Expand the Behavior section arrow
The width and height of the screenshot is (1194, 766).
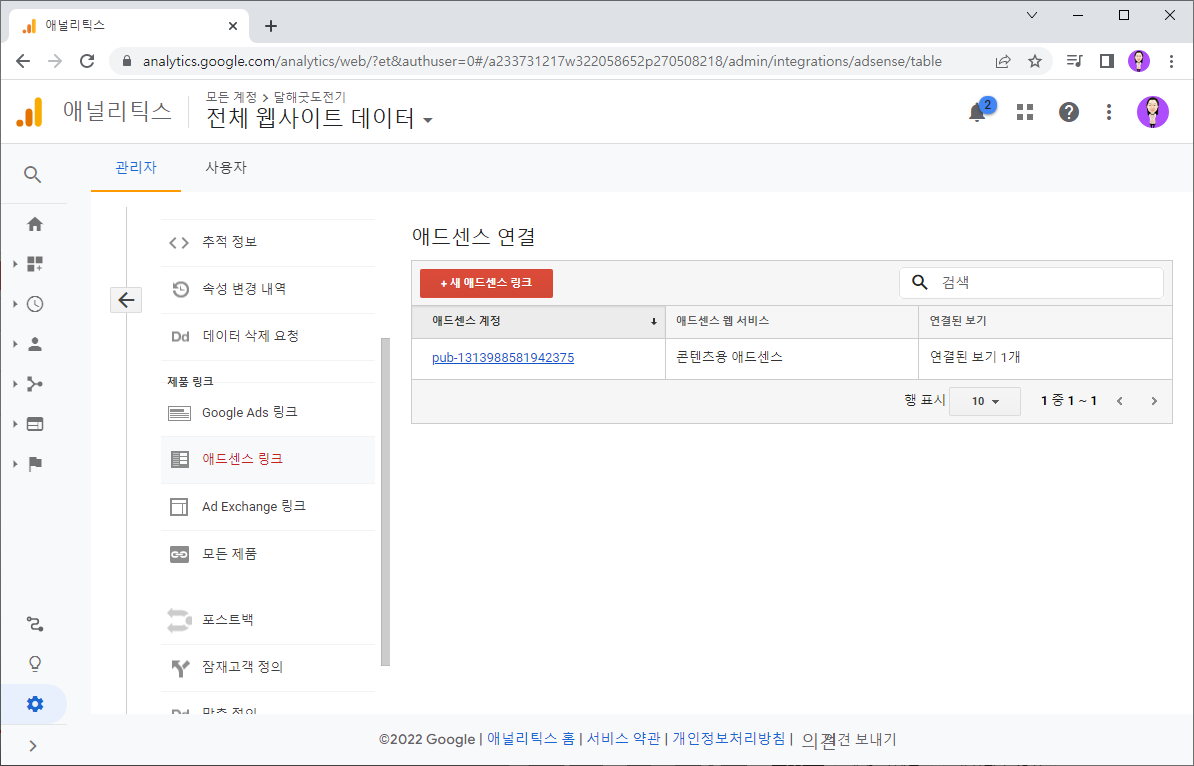(15, 424)
